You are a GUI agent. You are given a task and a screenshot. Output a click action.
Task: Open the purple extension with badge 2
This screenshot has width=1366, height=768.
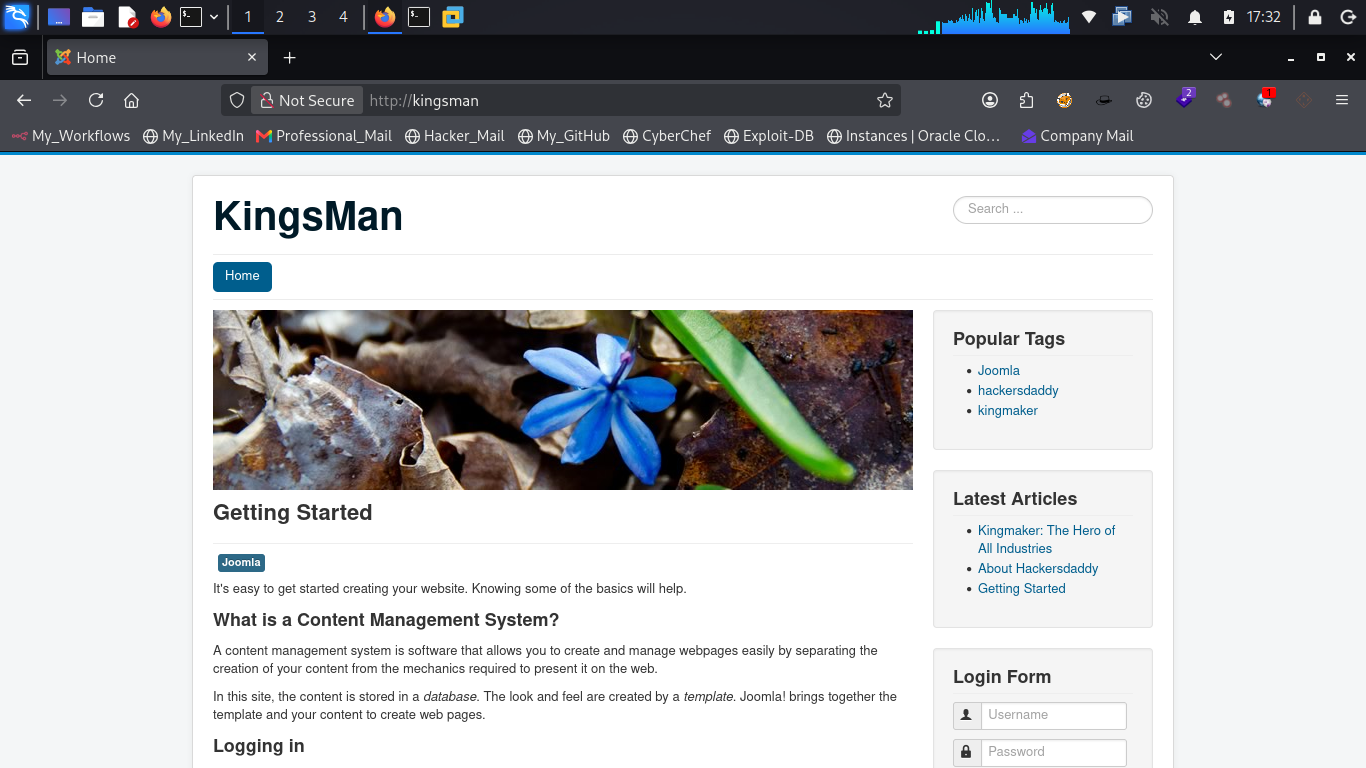[x=1185, y=99]
